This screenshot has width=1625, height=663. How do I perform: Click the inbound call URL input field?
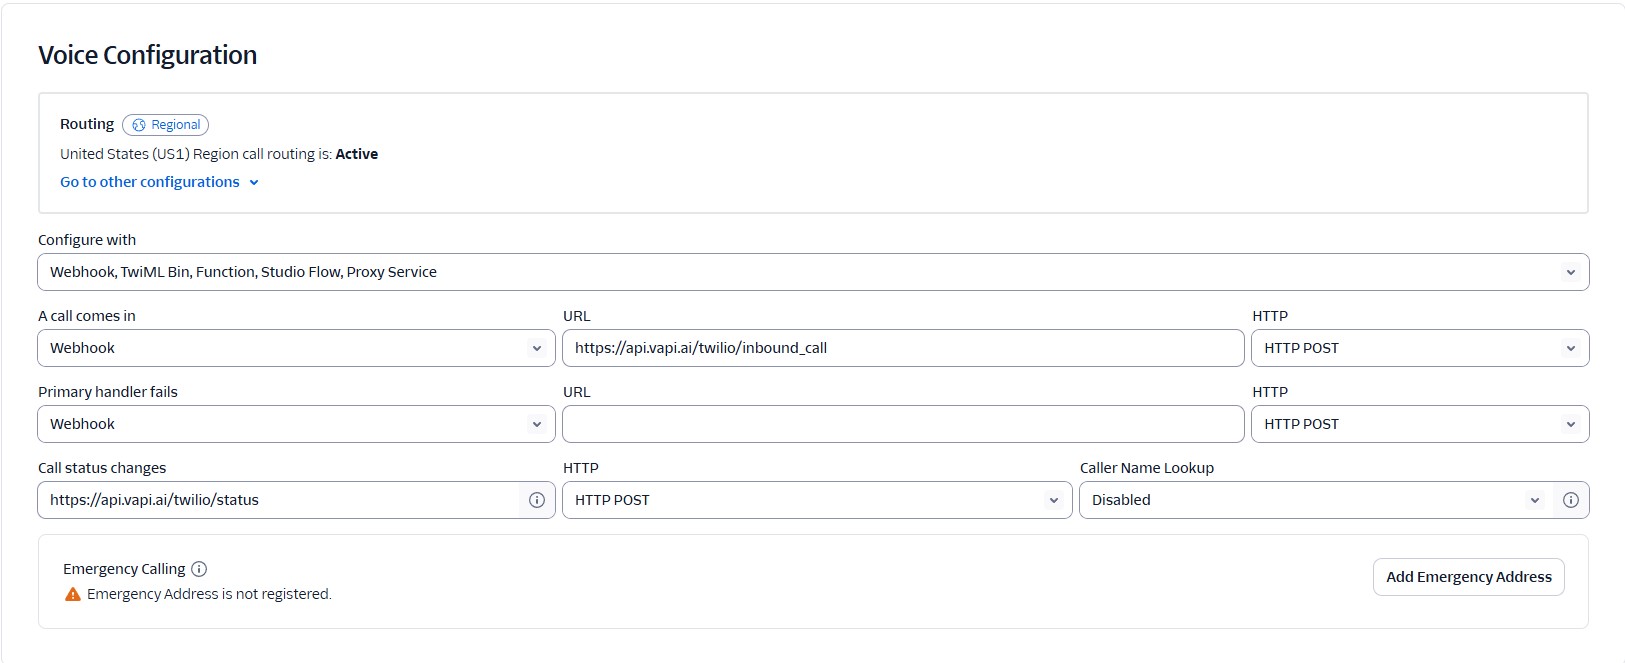[902, 348]
